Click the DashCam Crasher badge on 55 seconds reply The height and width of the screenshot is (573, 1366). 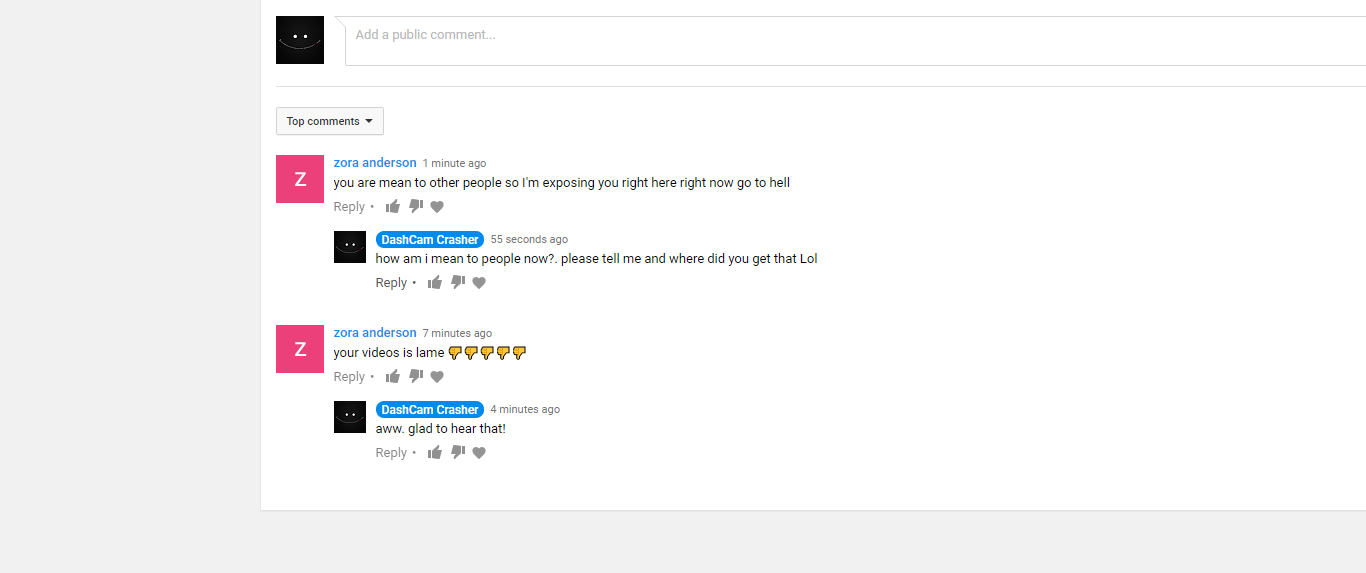(430, 240)
